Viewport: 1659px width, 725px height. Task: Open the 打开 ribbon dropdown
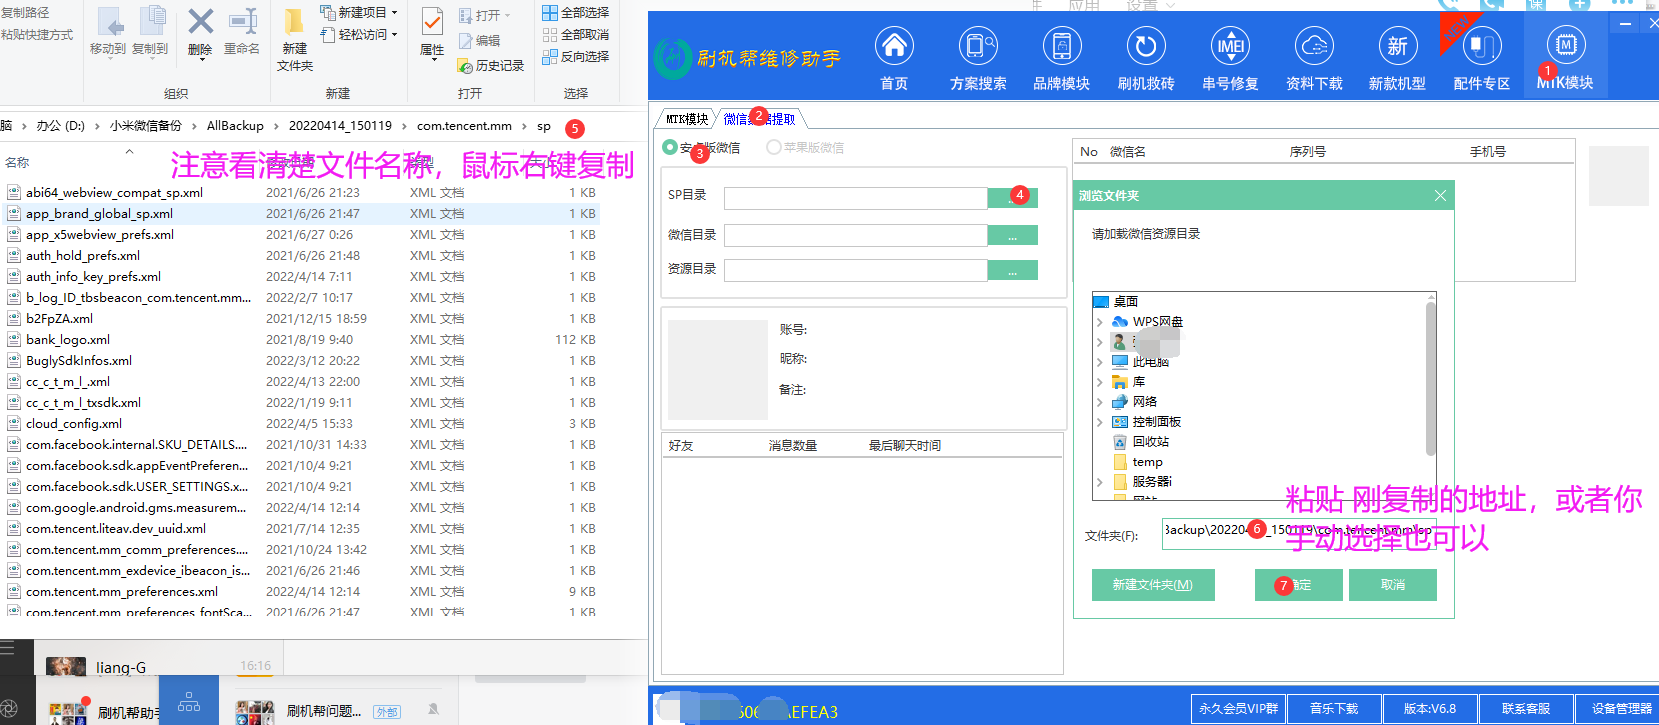click(485, 16)
